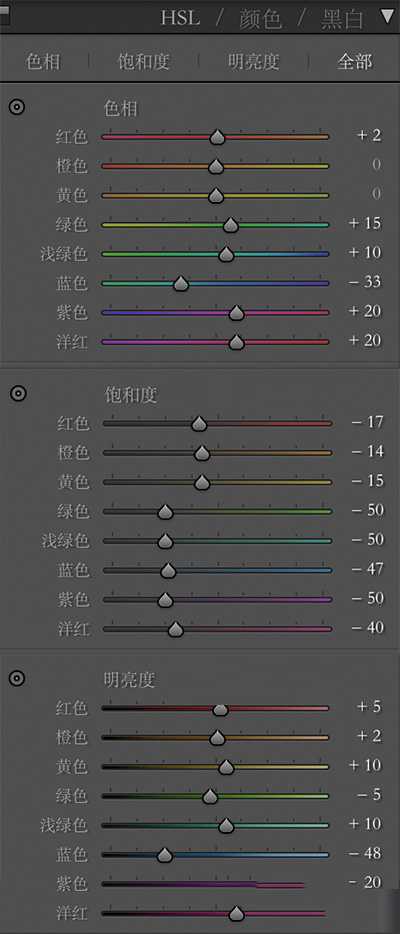Switch to the 饱和度 tab
The image size is (400, 934).
[x=144, y=62]
